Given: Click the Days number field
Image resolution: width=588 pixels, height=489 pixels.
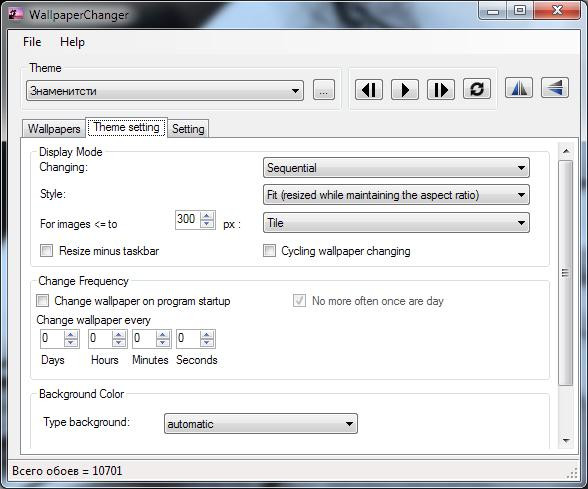Looking at the screenshot, I should click(52, 339).
